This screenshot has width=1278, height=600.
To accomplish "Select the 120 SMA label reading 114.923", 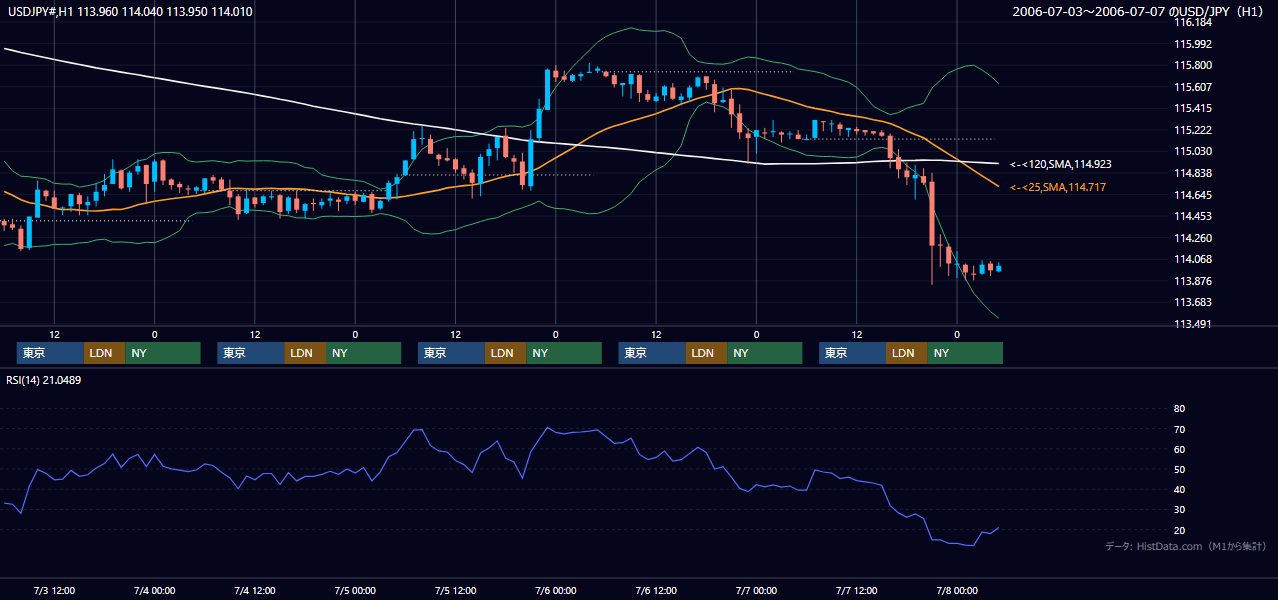I will 1061,163.
